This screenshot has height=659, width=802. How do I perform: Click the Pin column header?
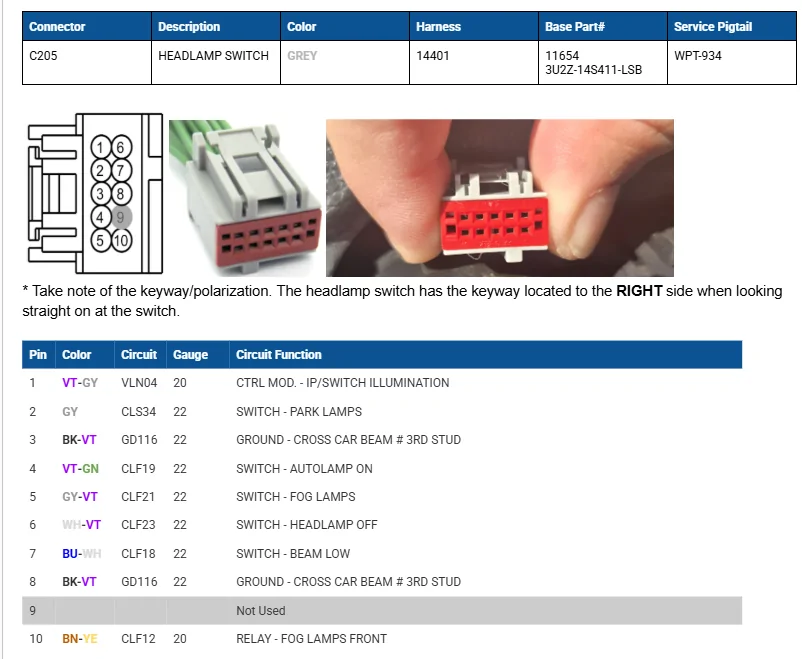tap(38, 355)
